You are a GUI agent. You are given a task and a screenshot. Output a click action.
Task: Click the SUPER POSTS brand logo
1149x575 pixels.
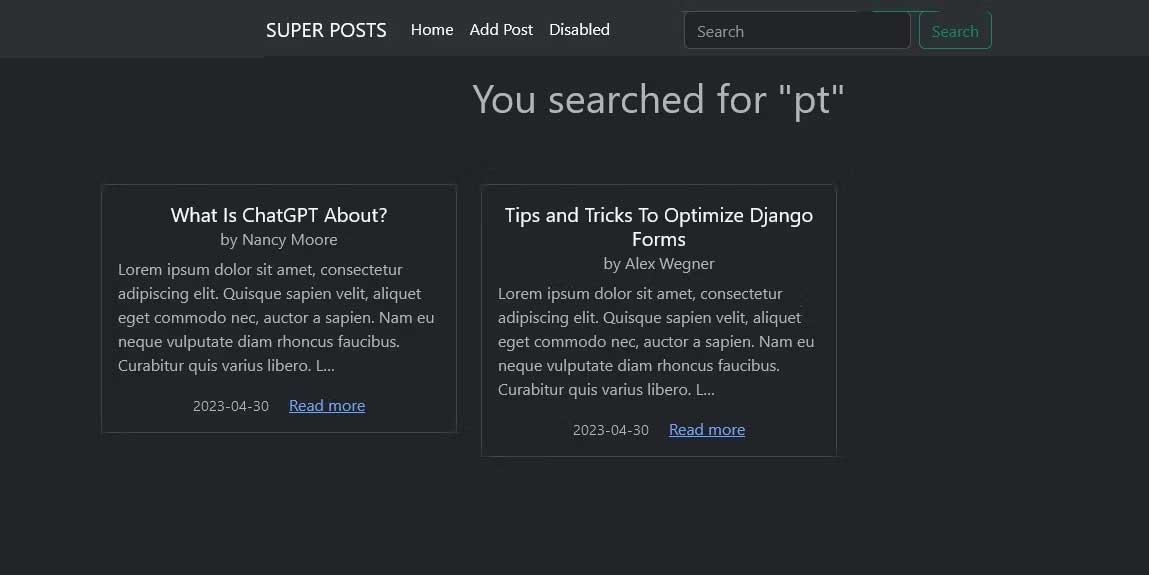pos(326,30)
